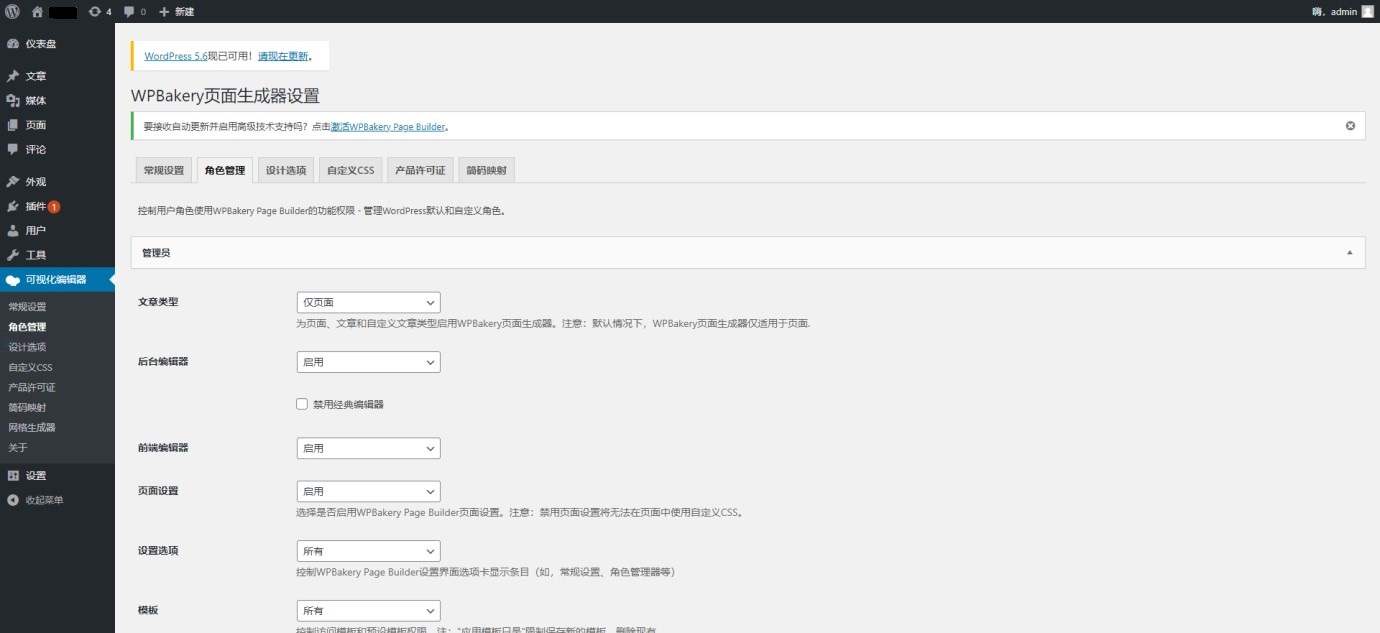Open 外观 appearance menu
Image resolution: width=1380 pixels, height=633 pixels.
point(57,182)
